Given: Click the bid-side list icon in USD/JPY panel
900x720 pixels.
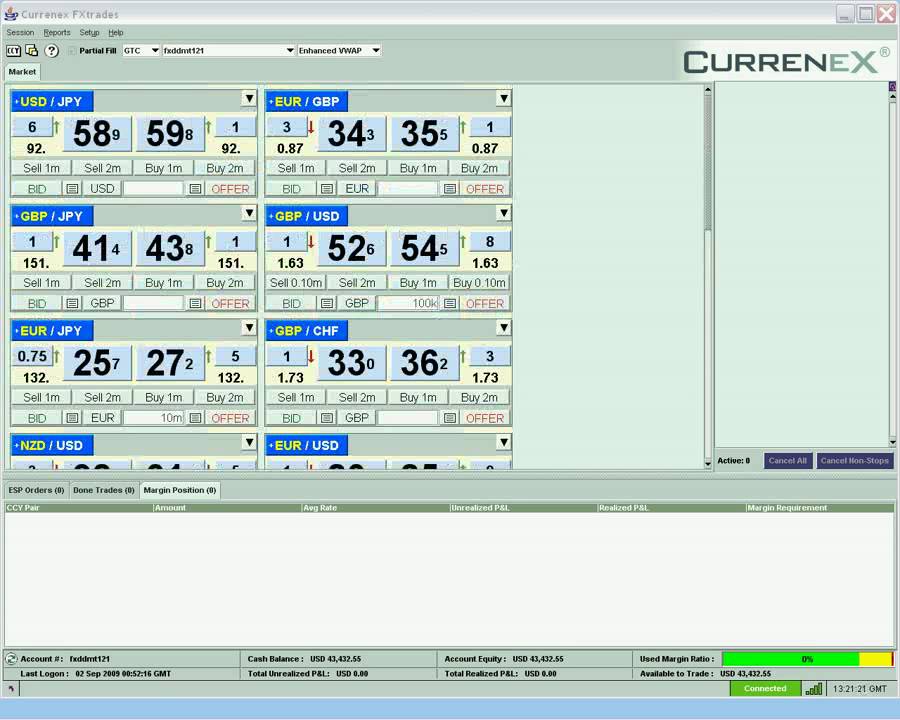Looking at the screenshot, I should click(x=72, y=188).
